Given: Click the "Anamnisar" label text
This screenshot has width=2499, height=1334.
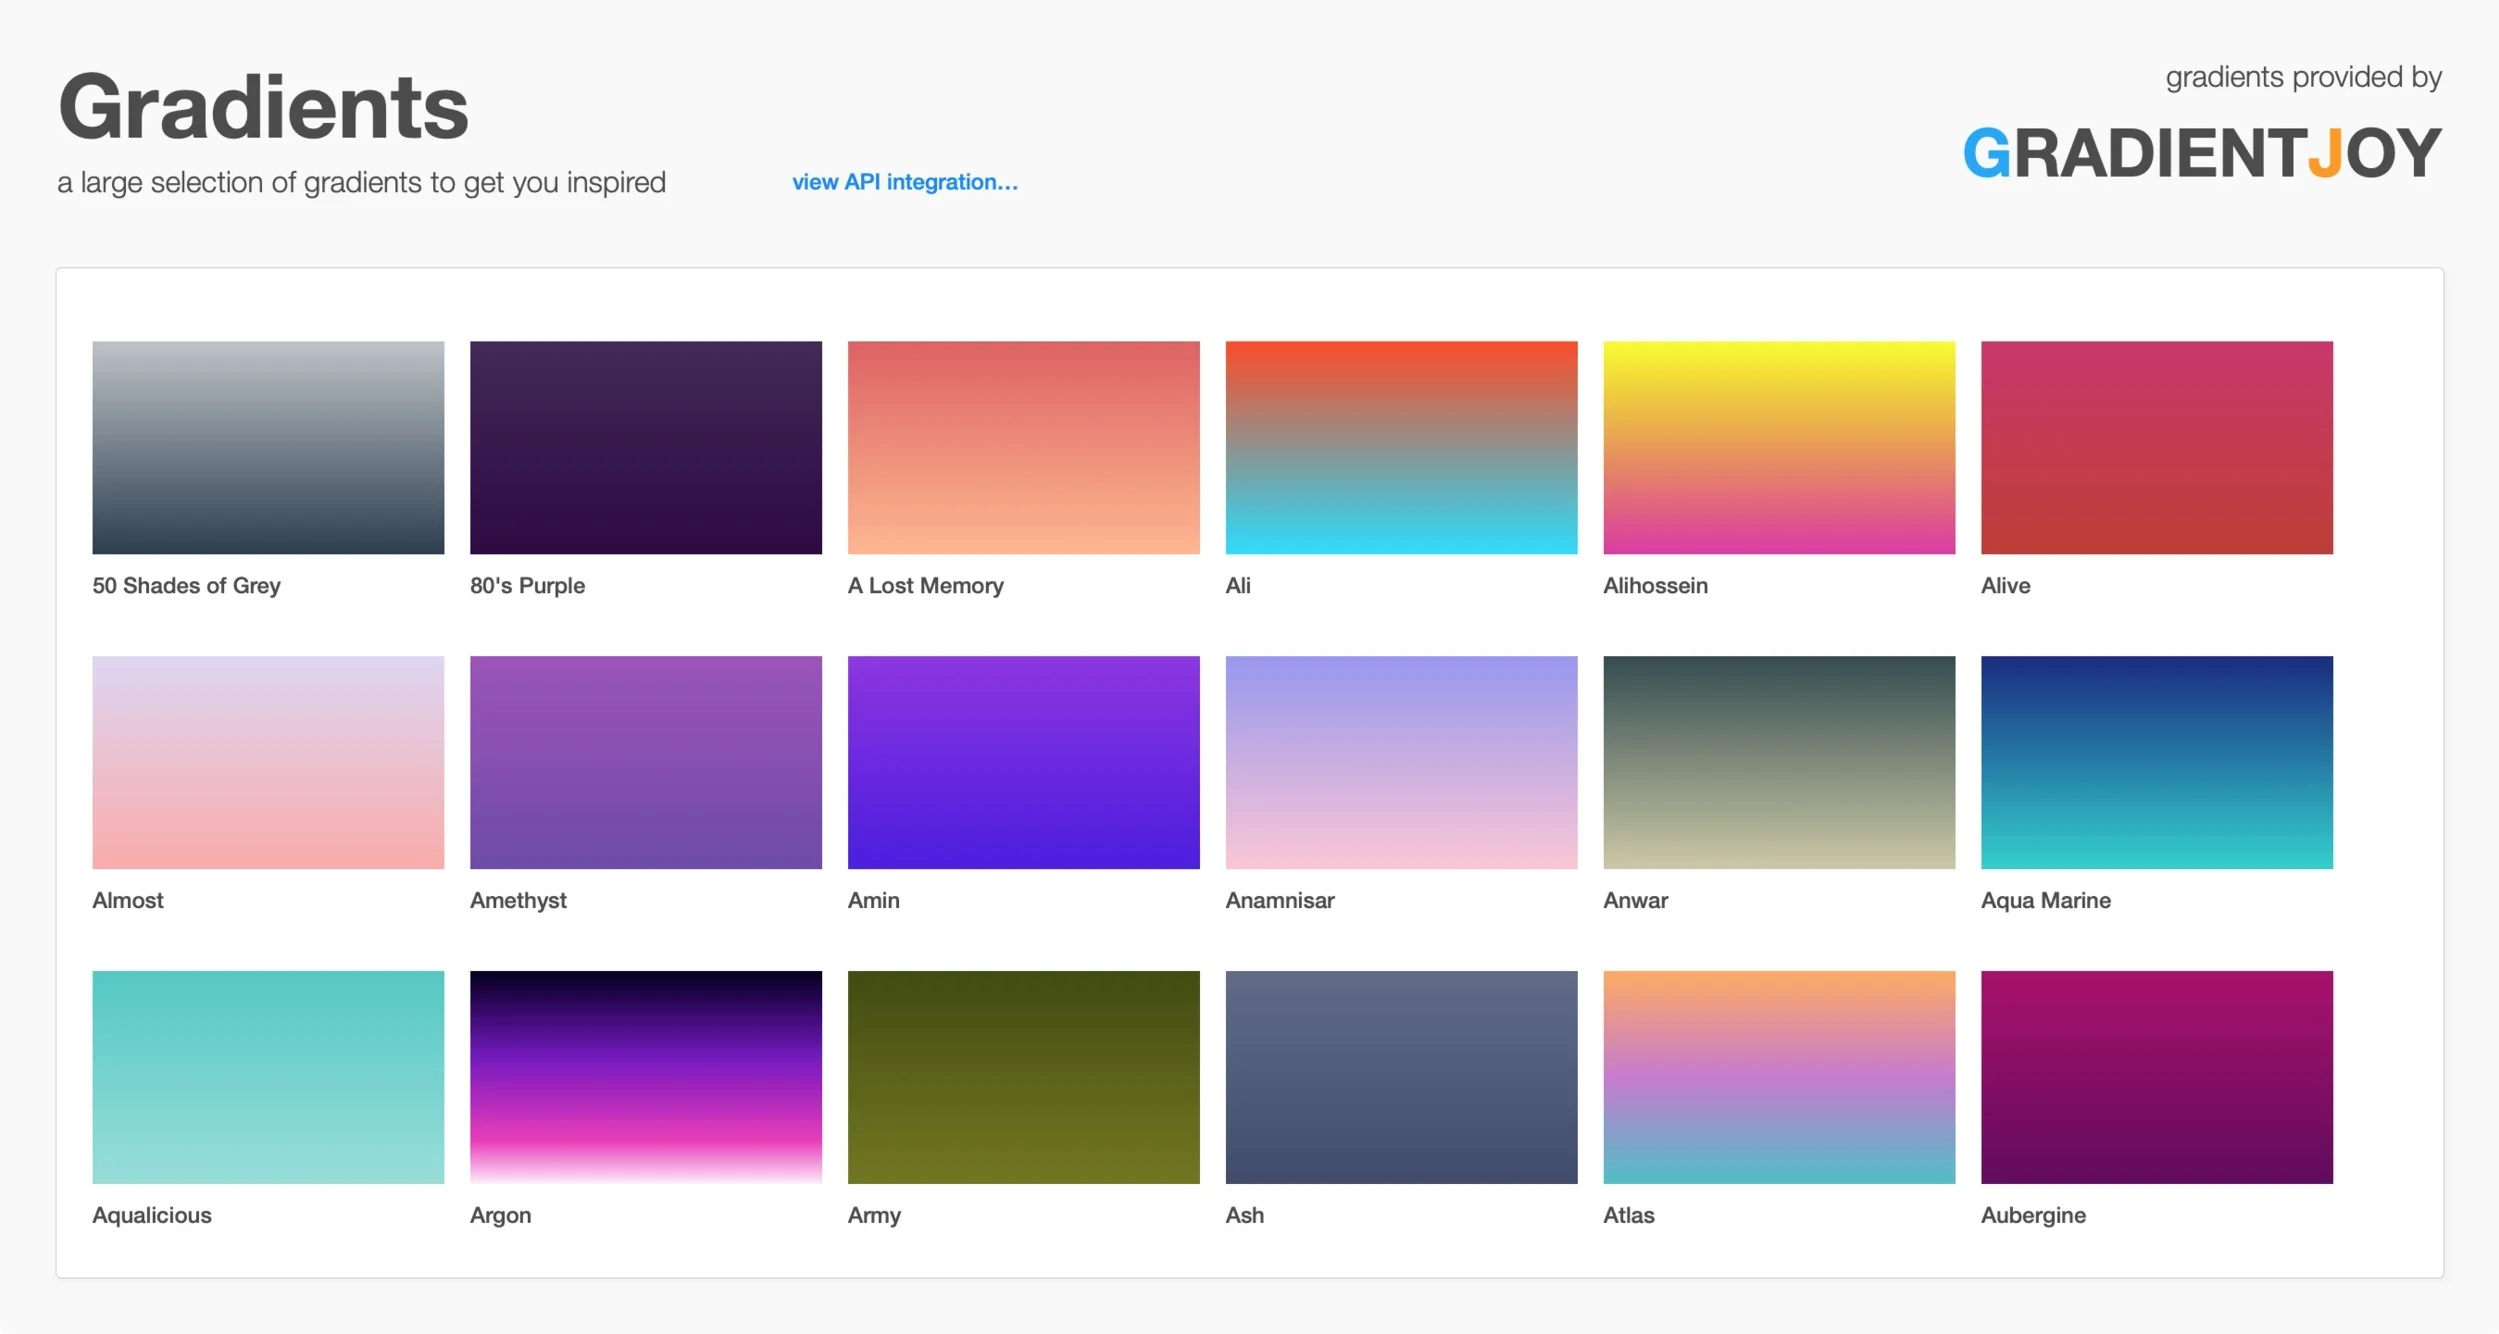Looking at the screenshot, I should pos(1280,900).
